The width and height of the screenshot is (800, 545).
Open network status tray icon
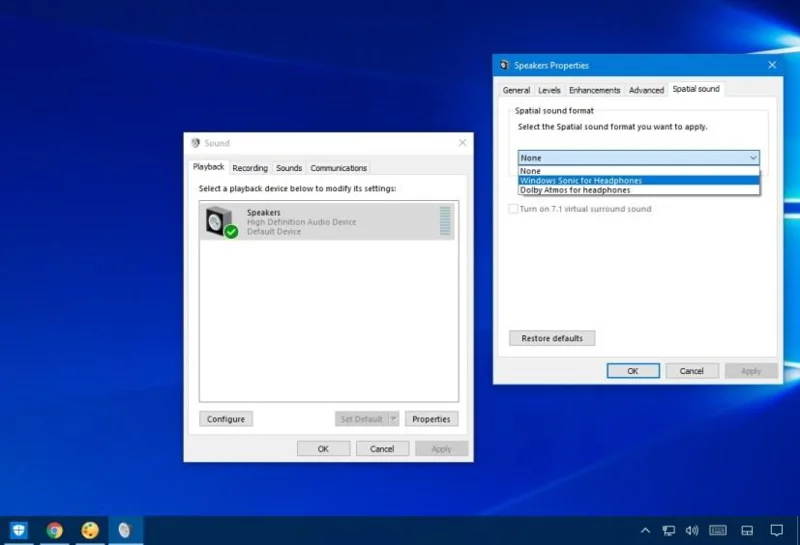pos(668,531)
